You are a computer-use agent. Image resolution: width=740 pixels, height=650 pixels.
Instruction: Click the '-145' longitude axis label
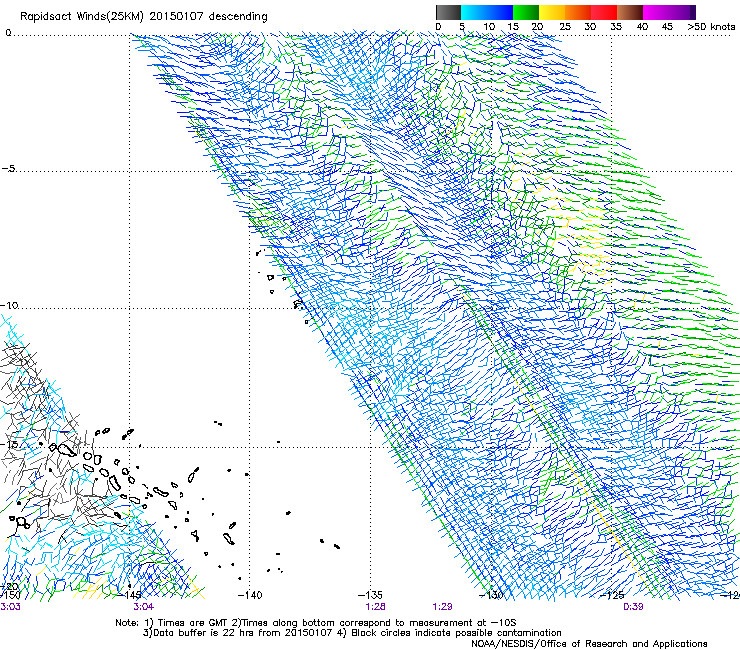coord(129,595)
